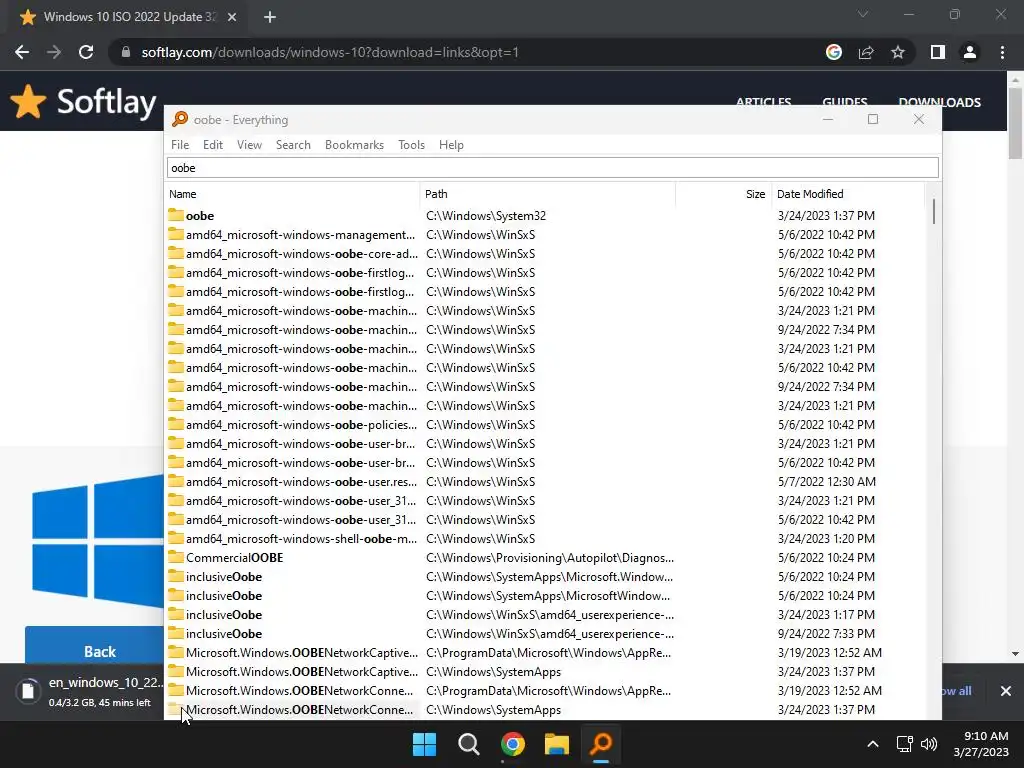Click date 5/7/2022 12:30 AM cell
The height and width of the screenshot is (768, 1024).
[x=826, y=481]
